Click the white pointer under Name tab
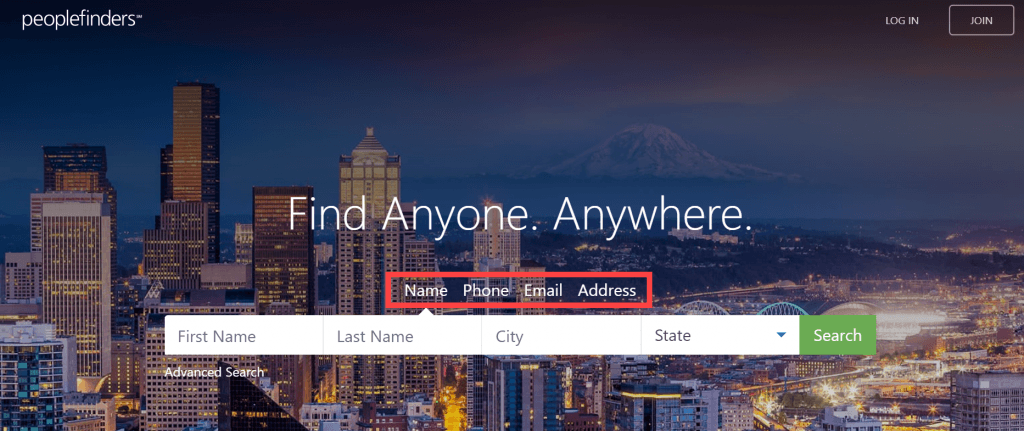The height and width of the screenshot is (431, 1024). (x=426, y=312)
